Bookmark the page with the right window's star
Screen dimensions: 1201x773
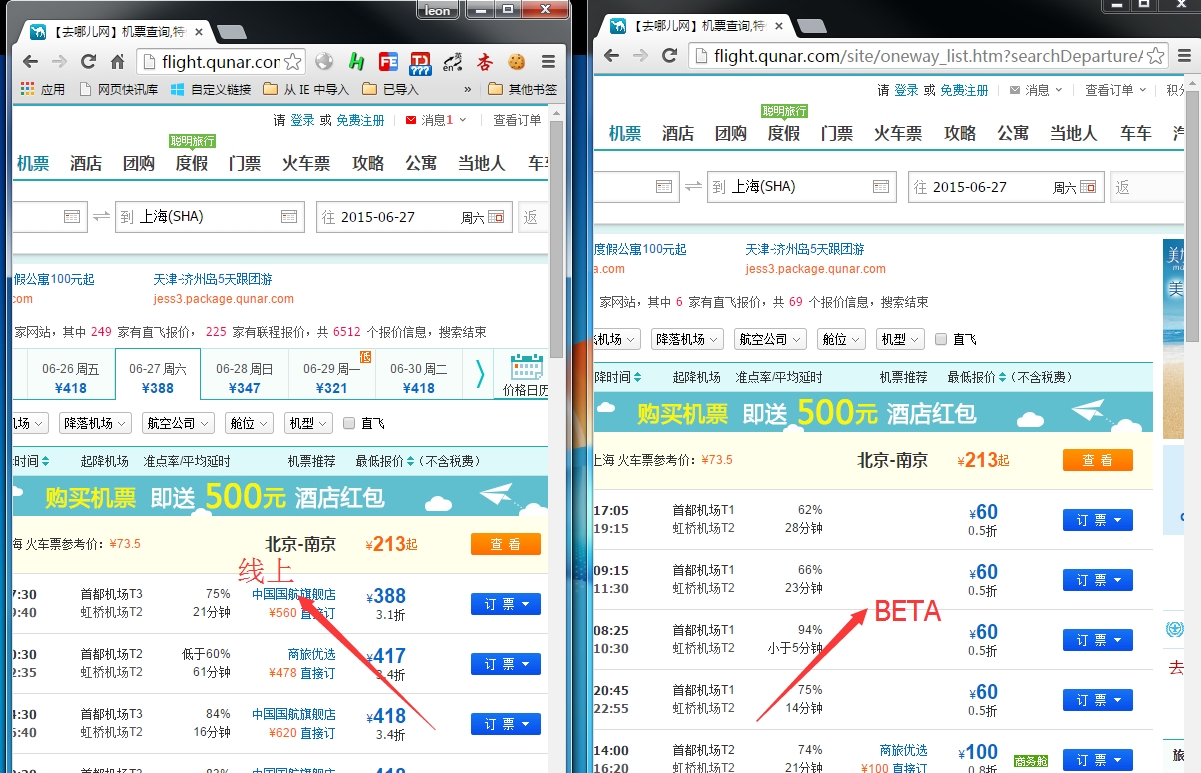pyautogui.click(x=1155, y=56)
